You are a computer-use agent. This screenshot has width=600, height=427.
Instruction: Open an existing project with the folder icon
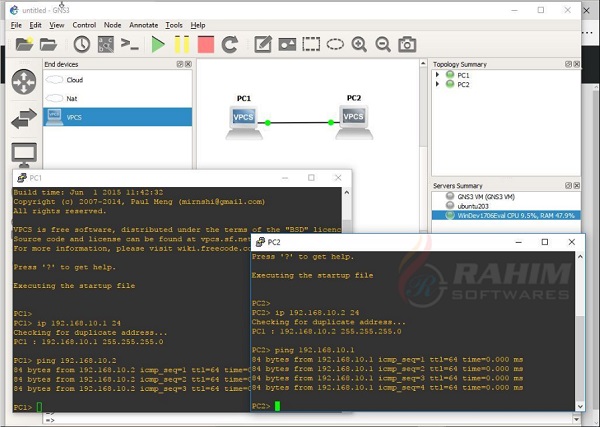tap(48, 44)
